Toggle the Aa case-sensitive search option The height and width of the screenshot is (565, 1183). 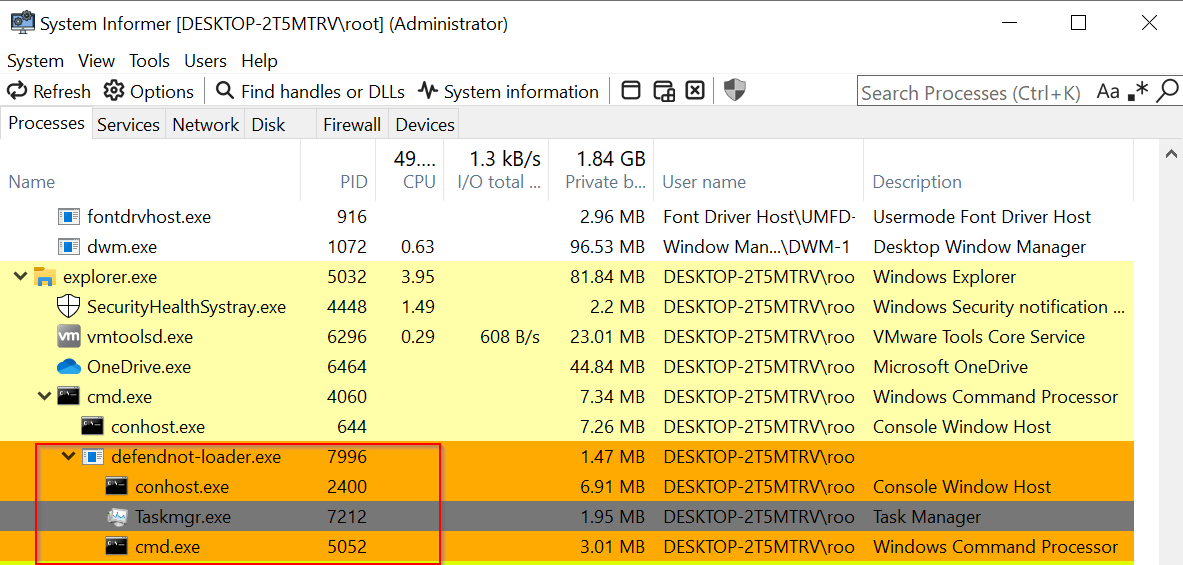[1108, 92]
